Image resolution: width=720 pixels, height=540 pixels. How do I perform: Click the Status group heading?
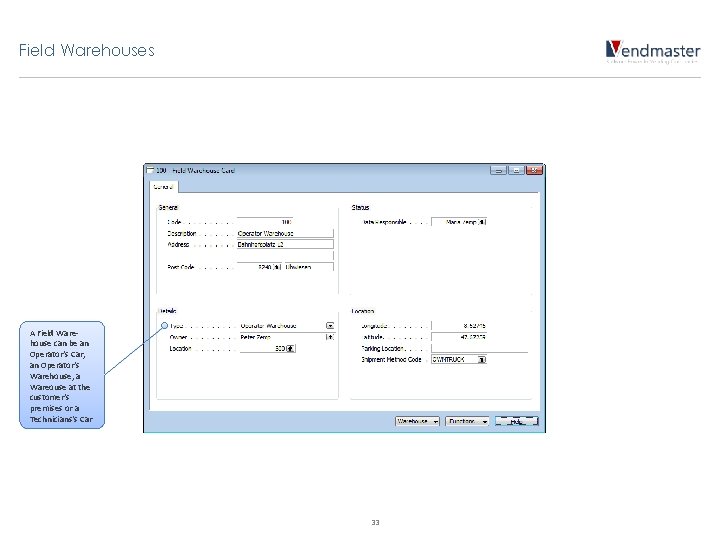tap(360, 208)
